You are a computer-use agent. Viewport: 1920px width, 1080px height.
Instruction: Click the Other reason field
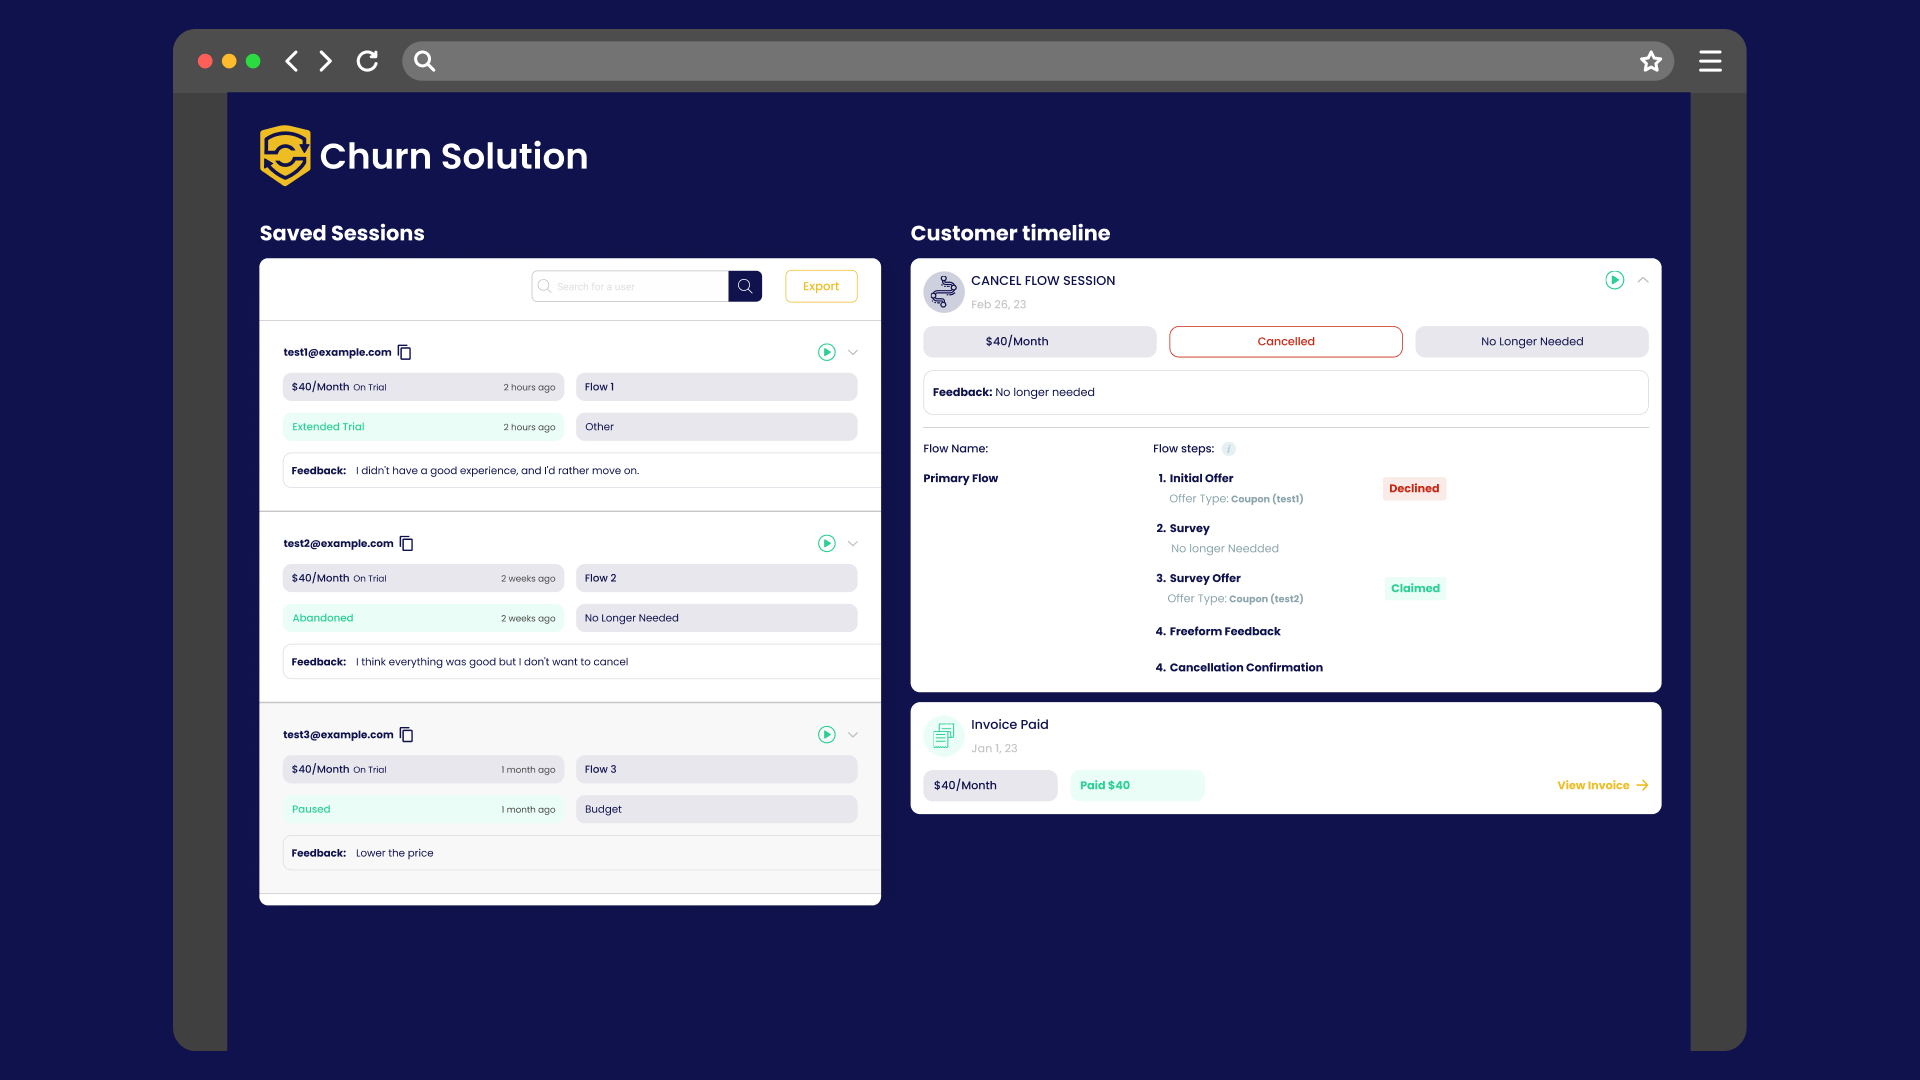tap(716, 427)
